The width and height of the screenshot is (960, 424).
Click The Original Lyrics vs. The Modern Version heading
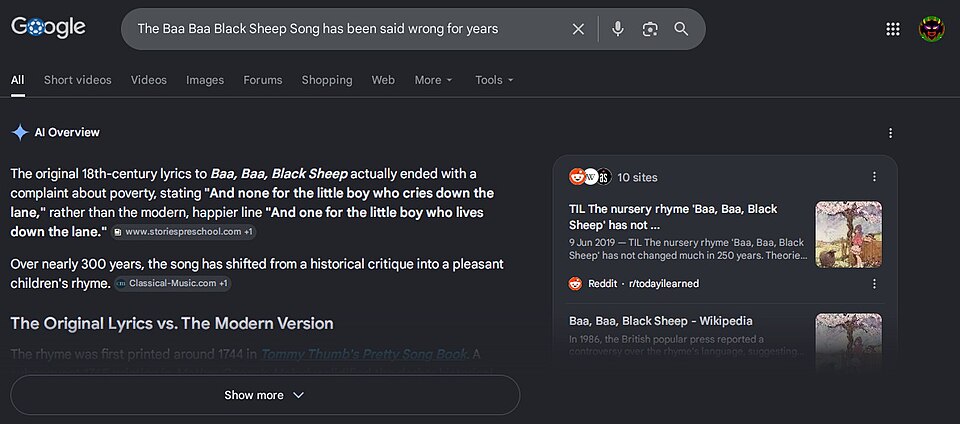[x=172, y=323]
